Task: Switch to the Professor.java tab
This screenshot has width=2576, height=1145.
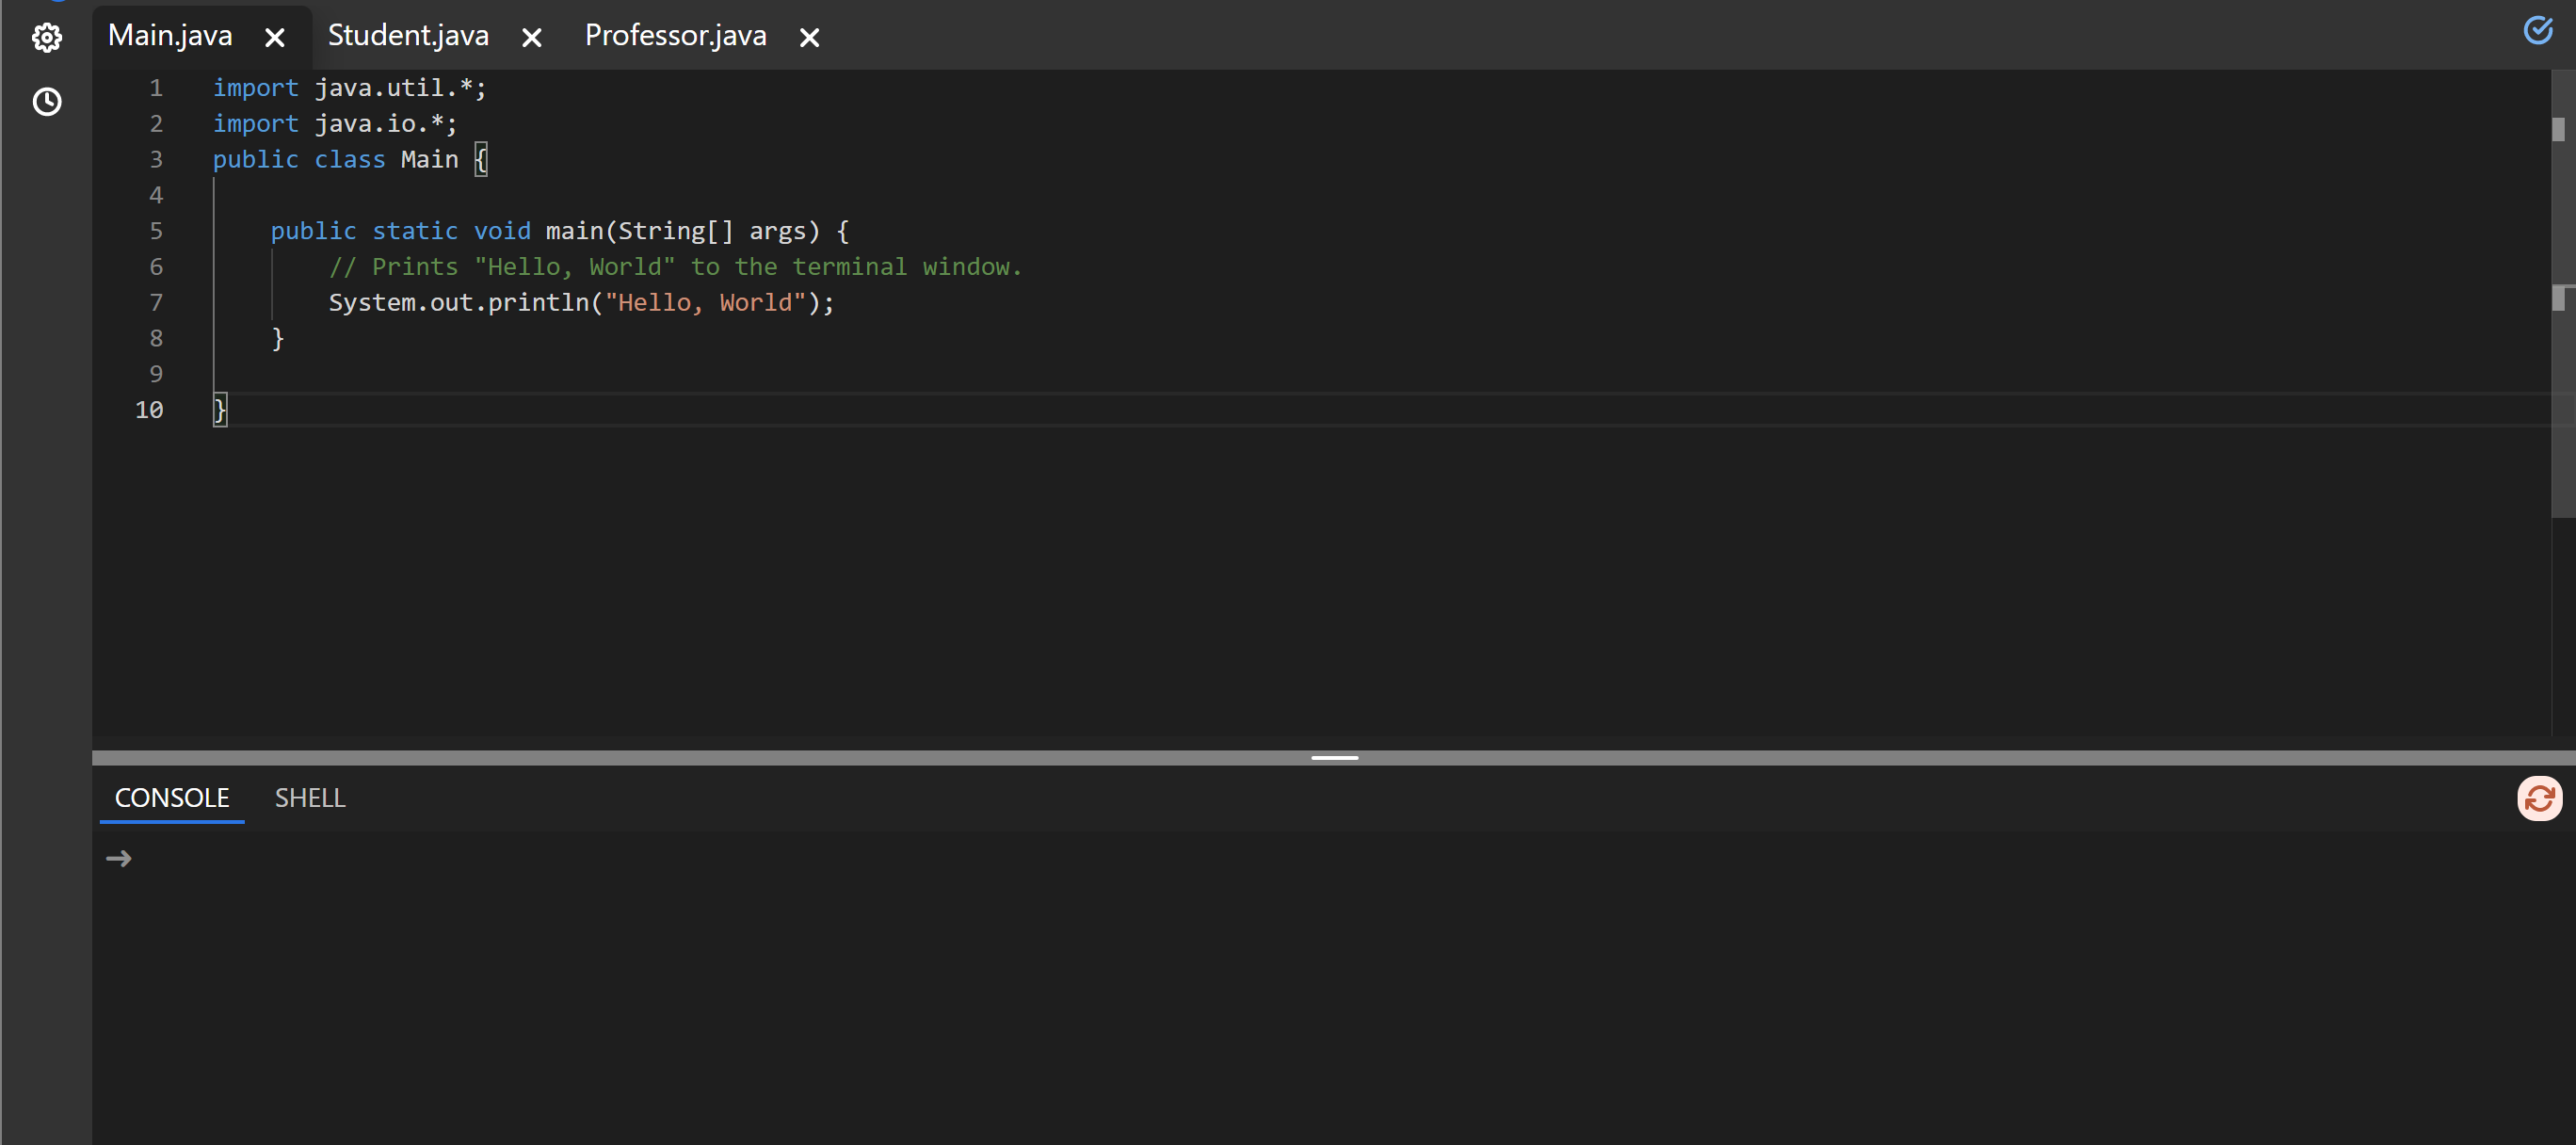Action: click(x=675, y=36)
